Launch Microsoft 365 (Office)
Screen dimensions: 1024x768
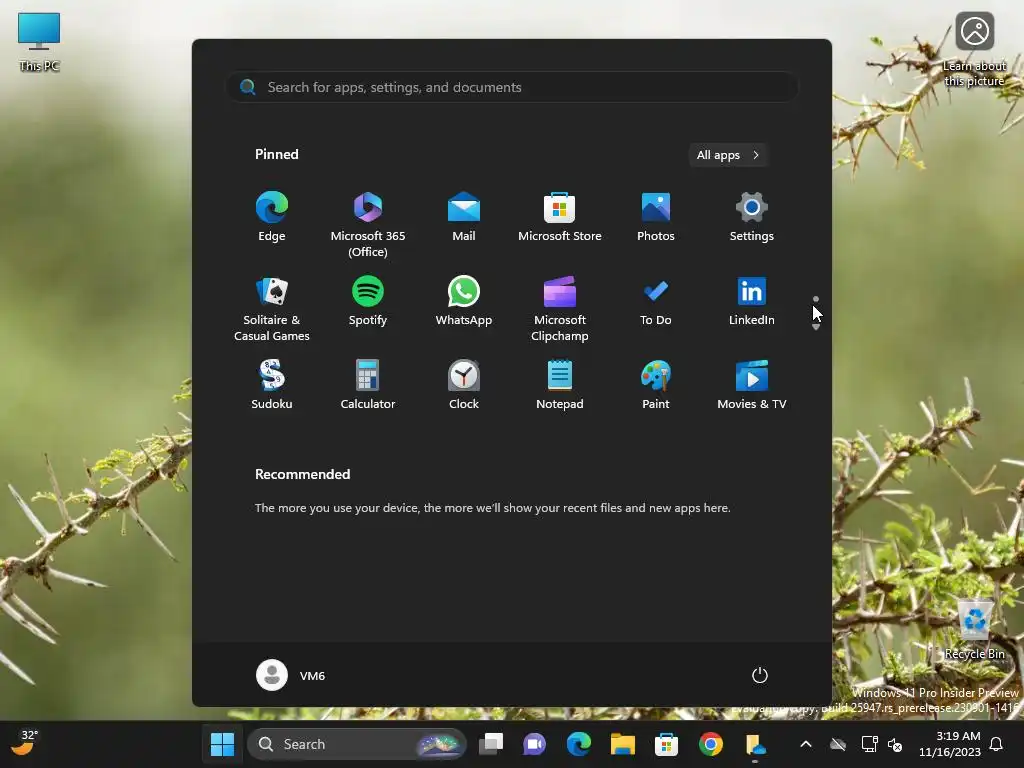(x=368, y=224)
